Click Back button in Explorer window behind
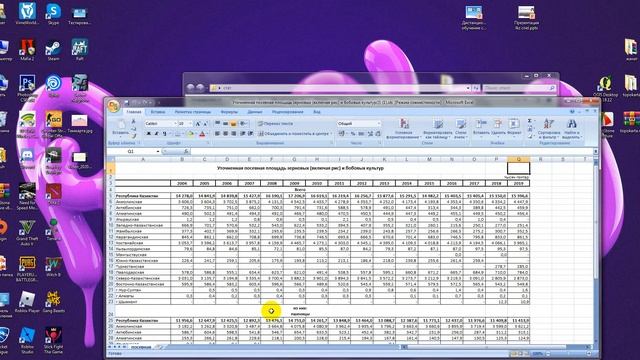 click(190, 87)
